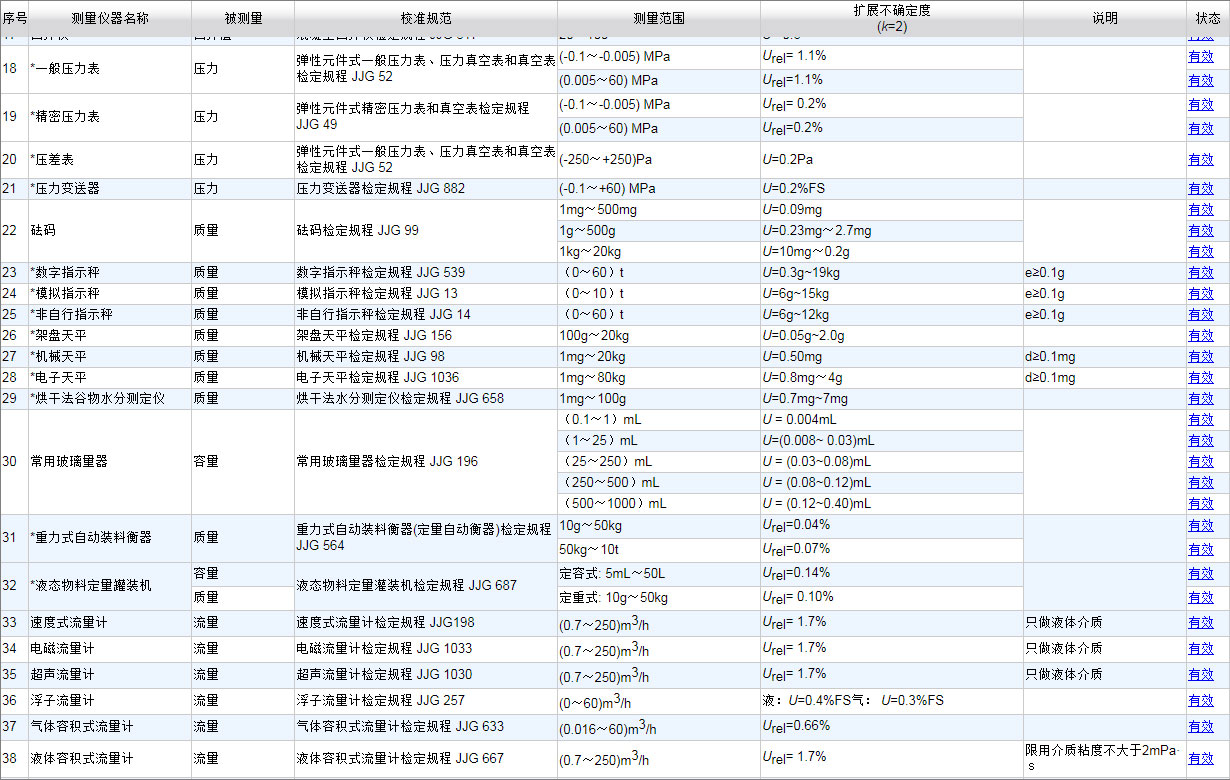Select the Urel=0.66% uncertainty cell

(892, 727)
